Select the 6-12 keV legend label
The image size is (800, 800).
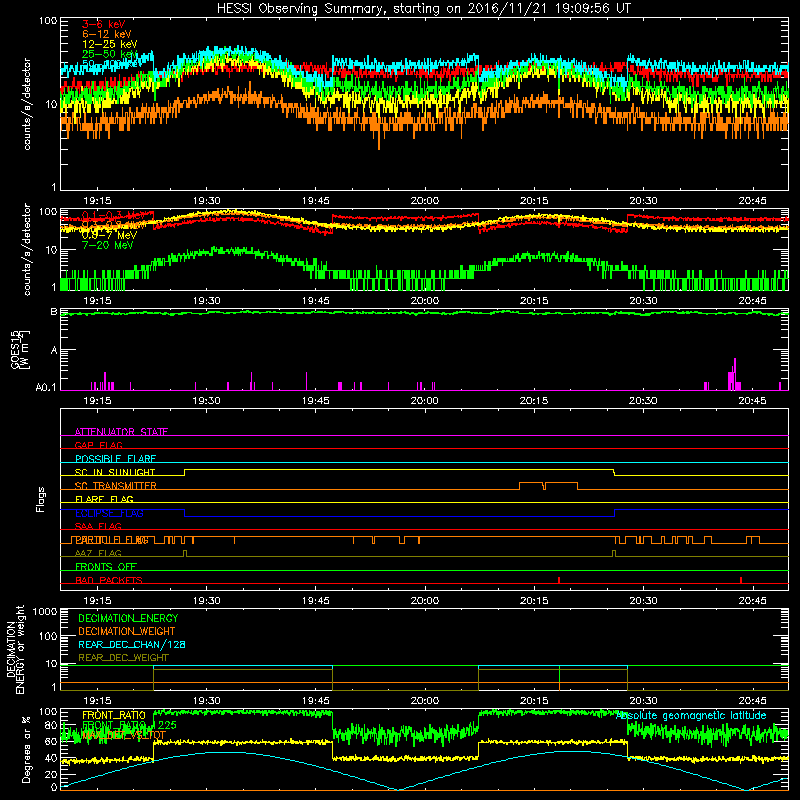pos(107,34)
